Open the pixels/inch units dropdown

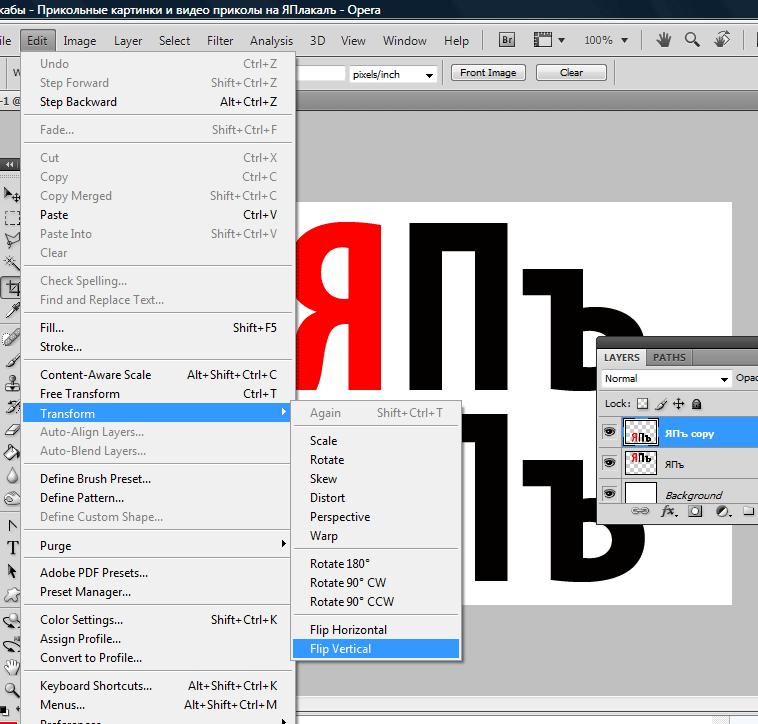[x=393, y=74]
